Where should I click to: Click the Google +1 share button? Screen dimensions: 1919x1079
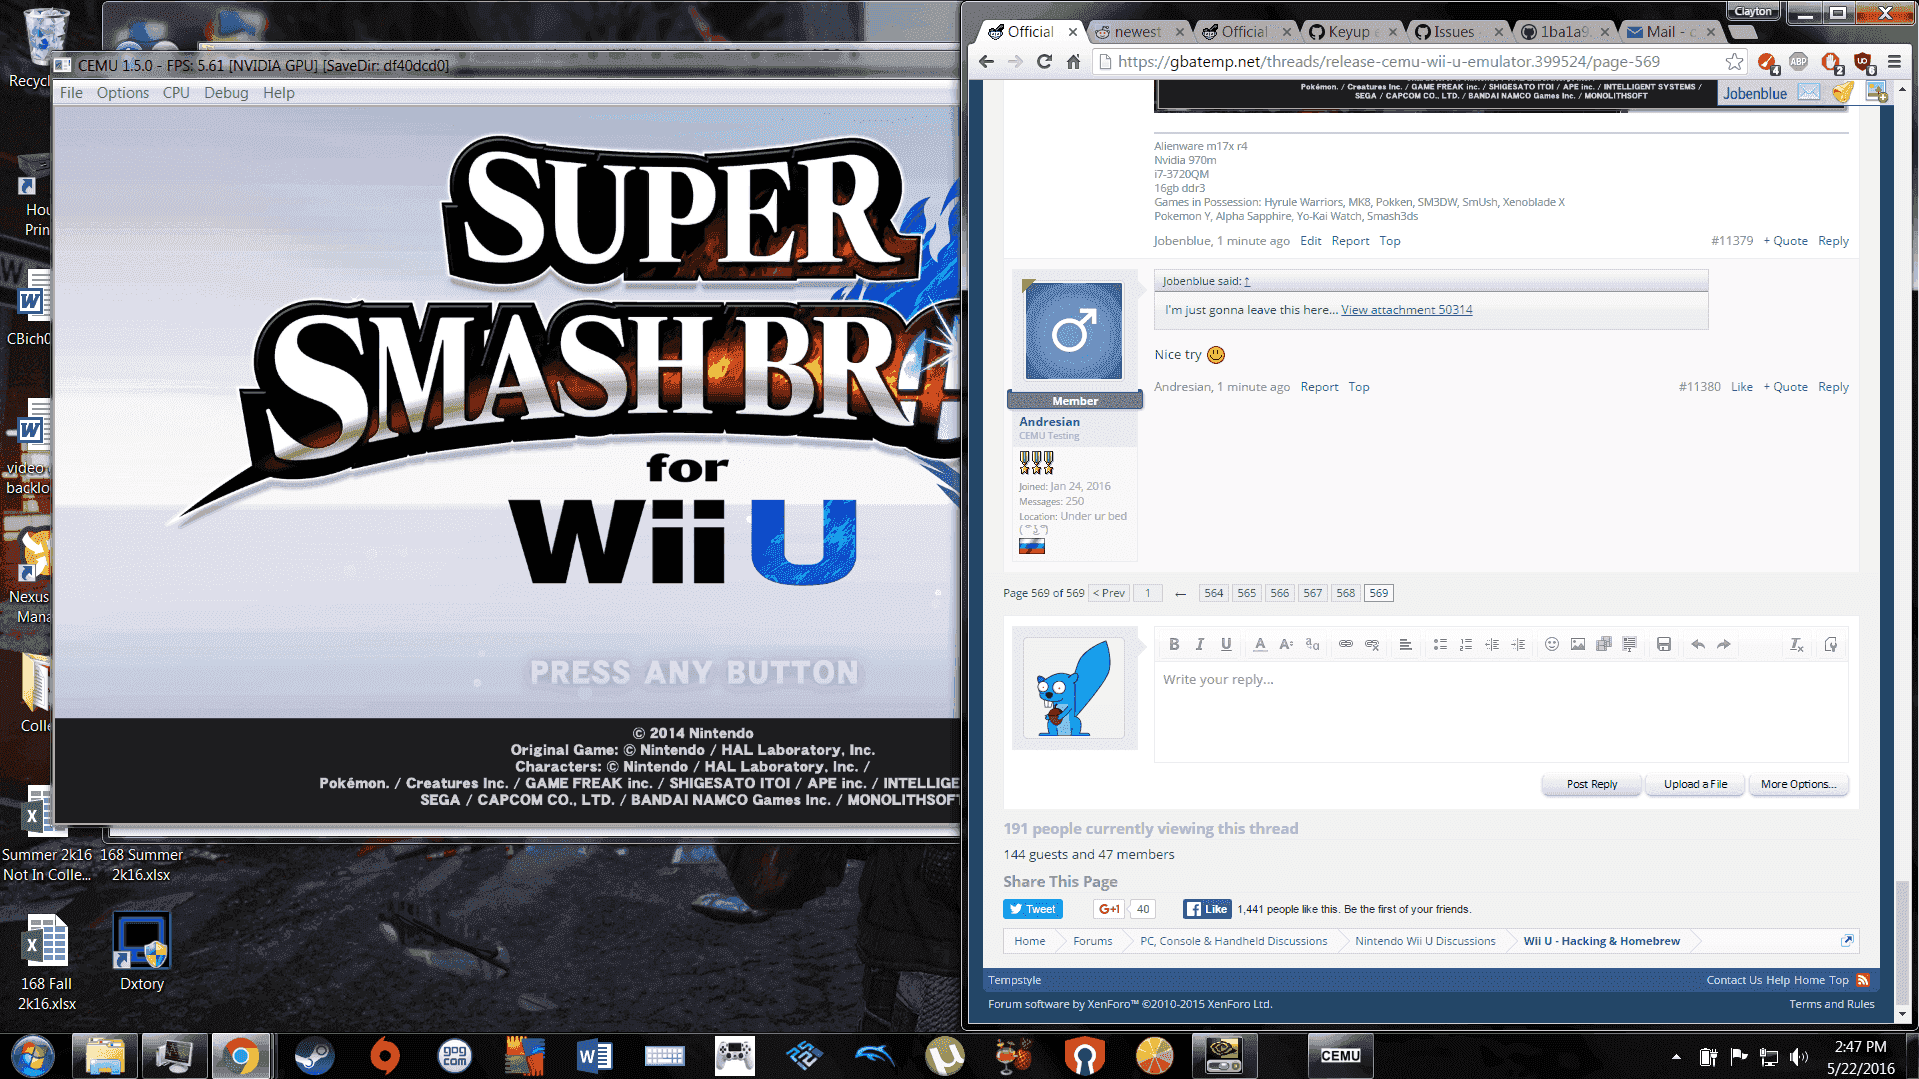coord(1108,909)
